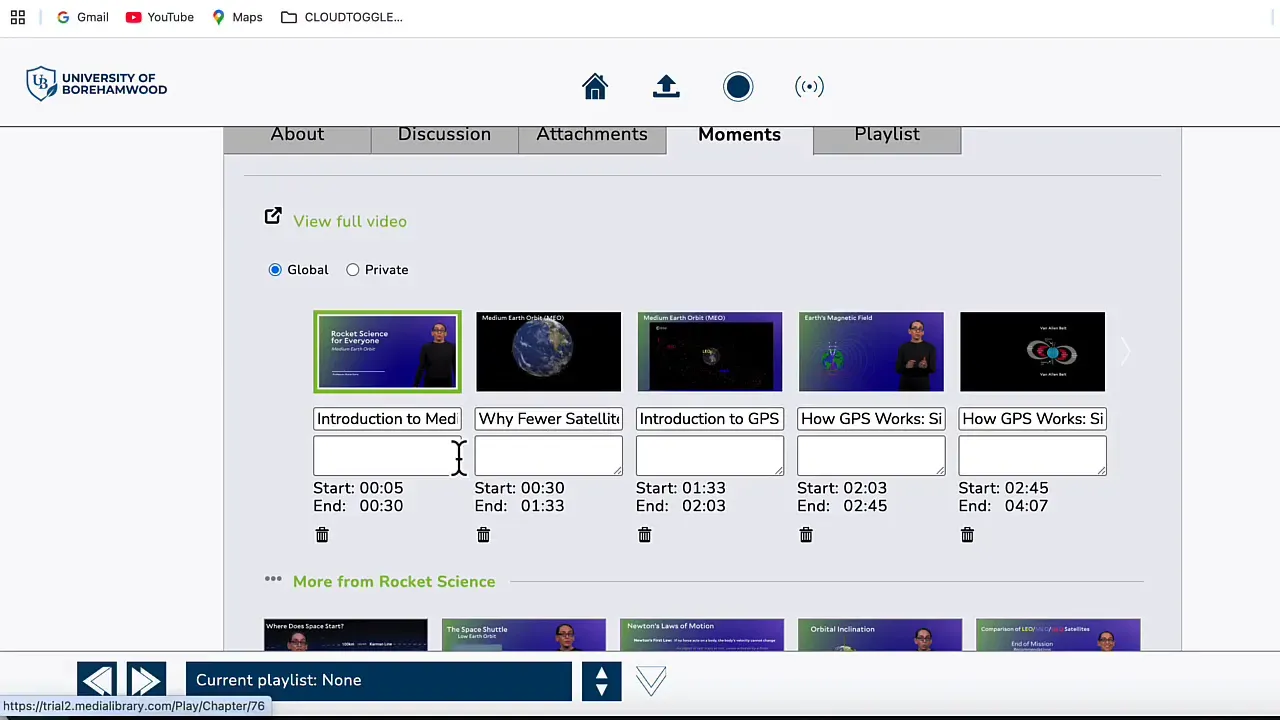
Task: Select the Private radio button
Action: click(353, 270)
